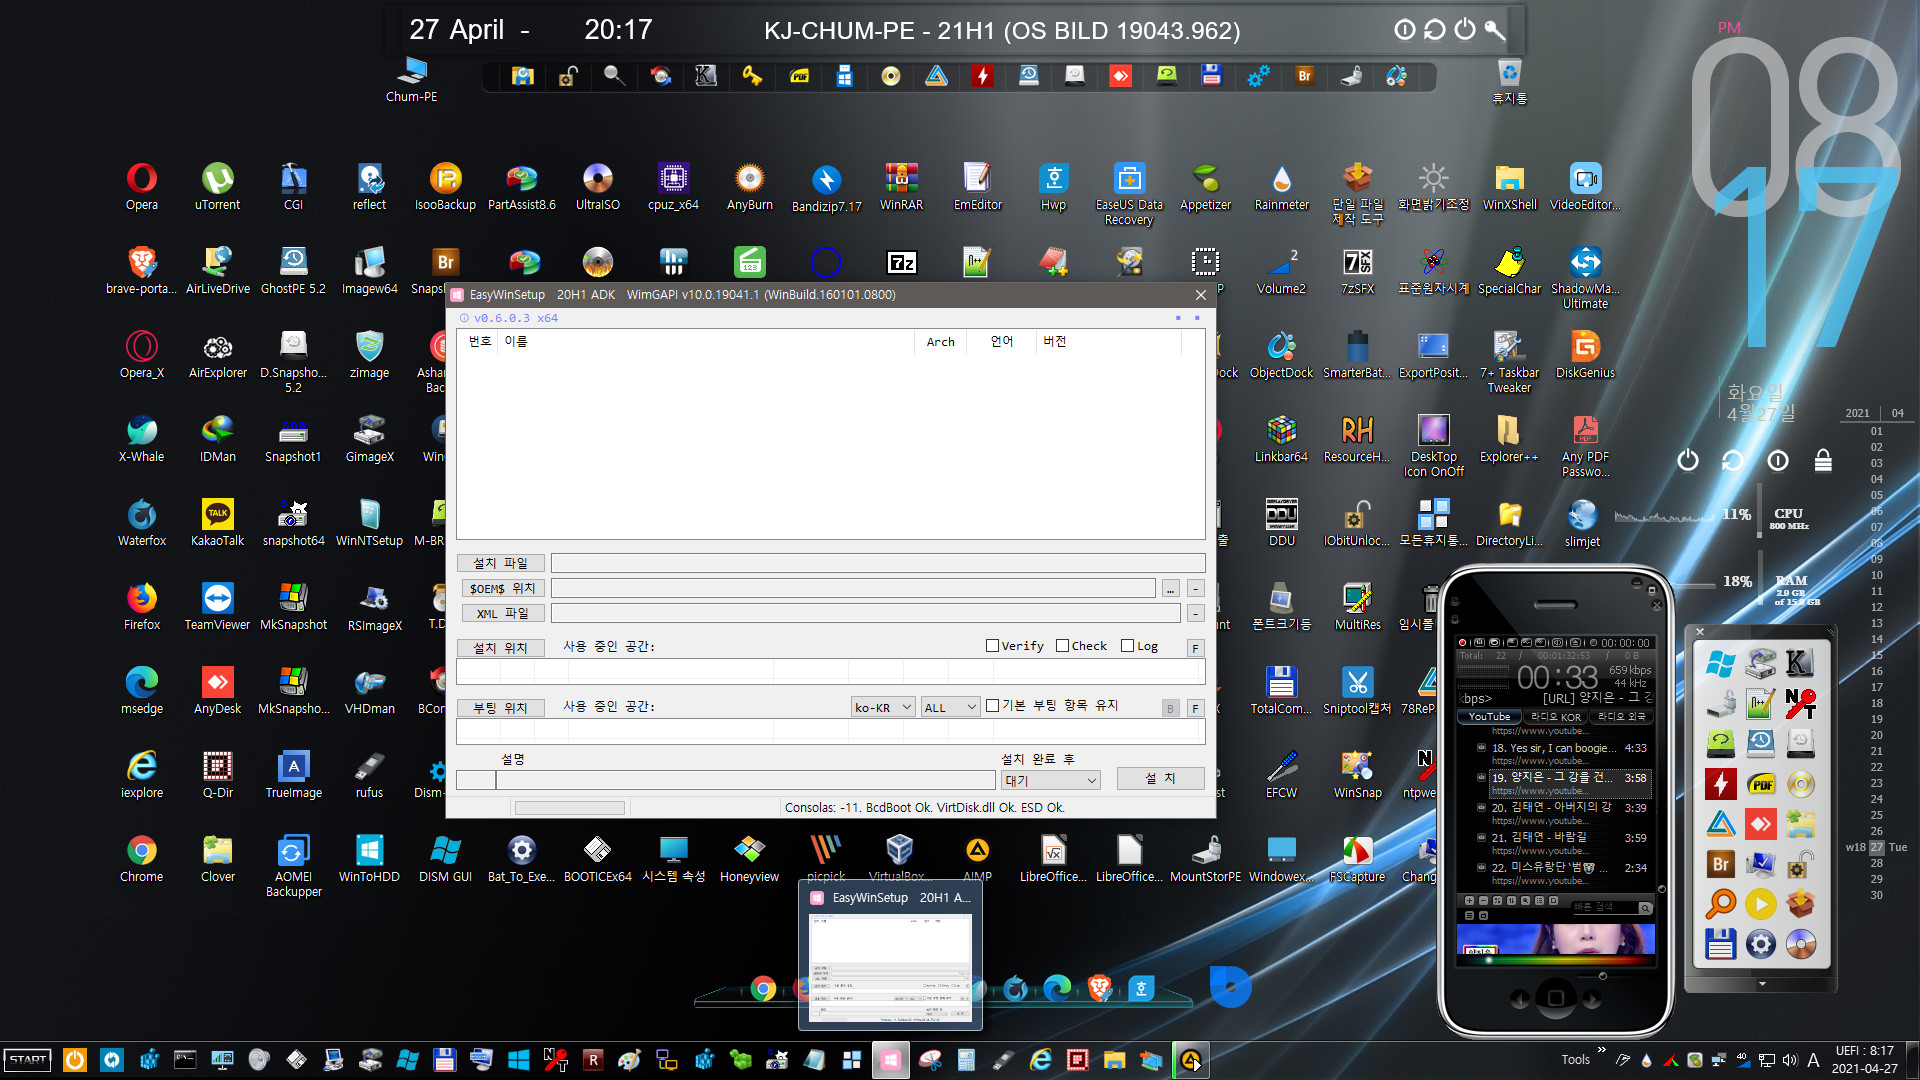The height and width of the screenshot is (1080, 1920).
Task: Launch the rufus desktop icon
Action: click(369, 774)
